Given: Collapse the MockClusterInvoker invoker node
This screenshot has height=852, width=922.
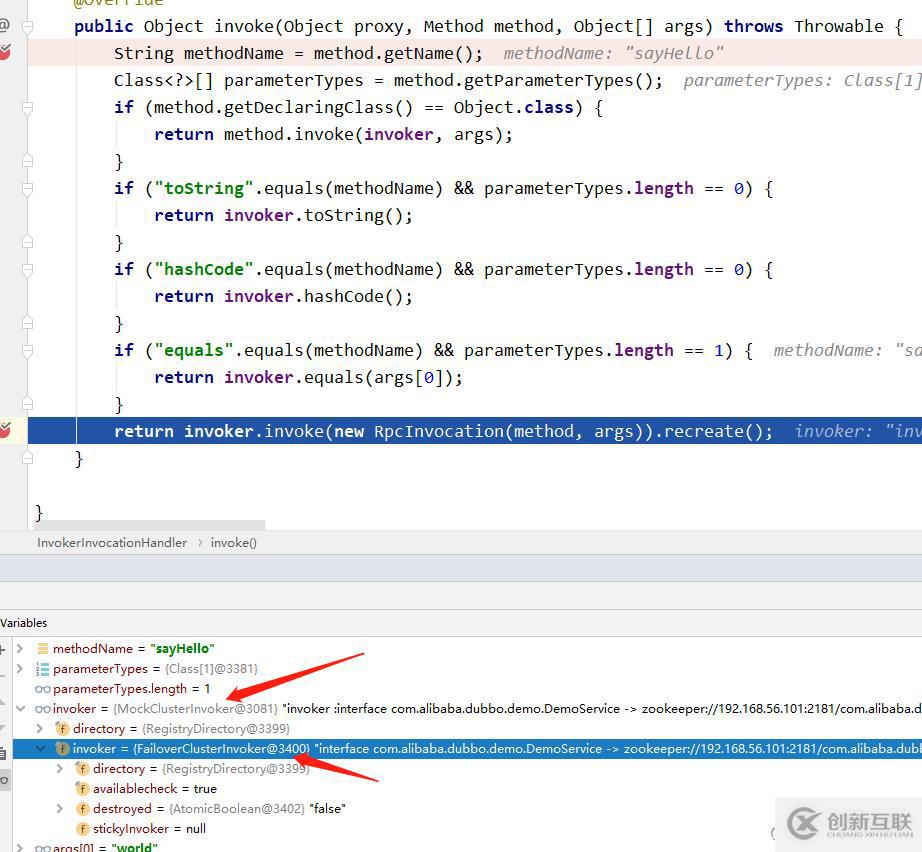Looking at the screenshot, I should click(x=20, y=708).
